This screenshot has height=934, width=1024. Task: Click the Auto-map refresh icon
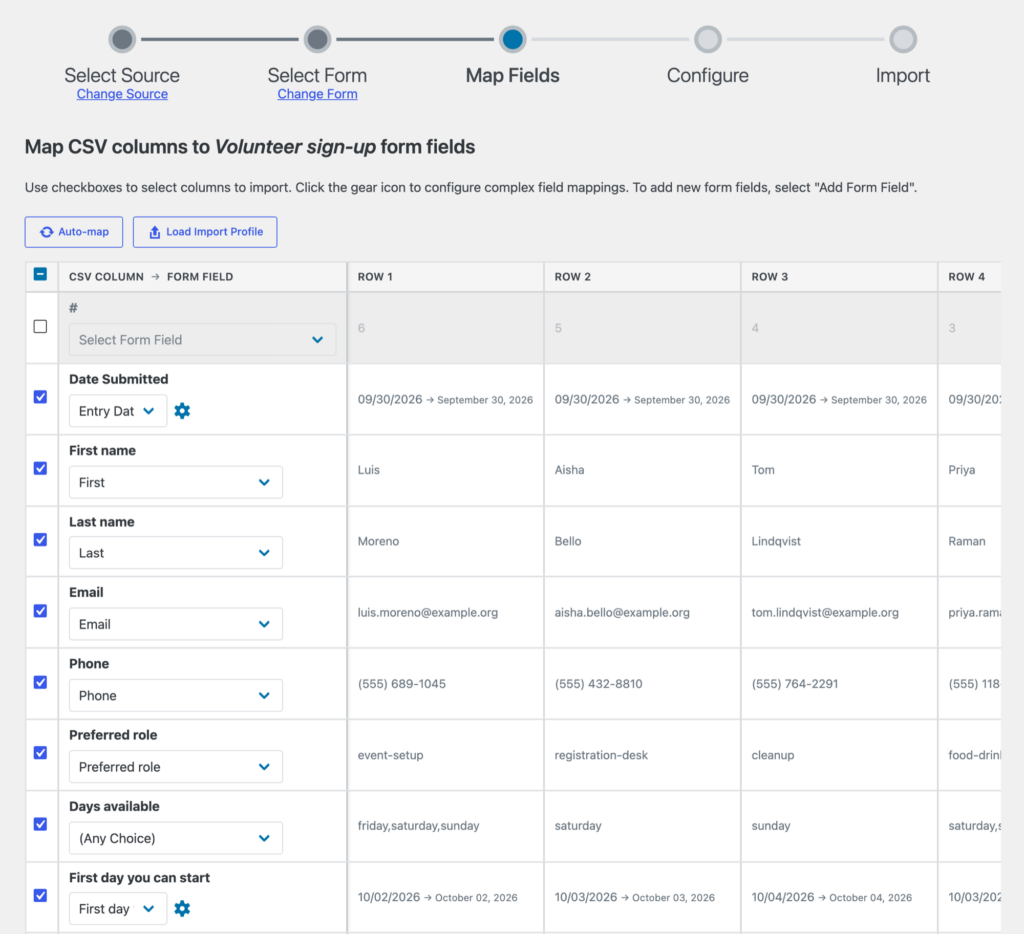46,232
